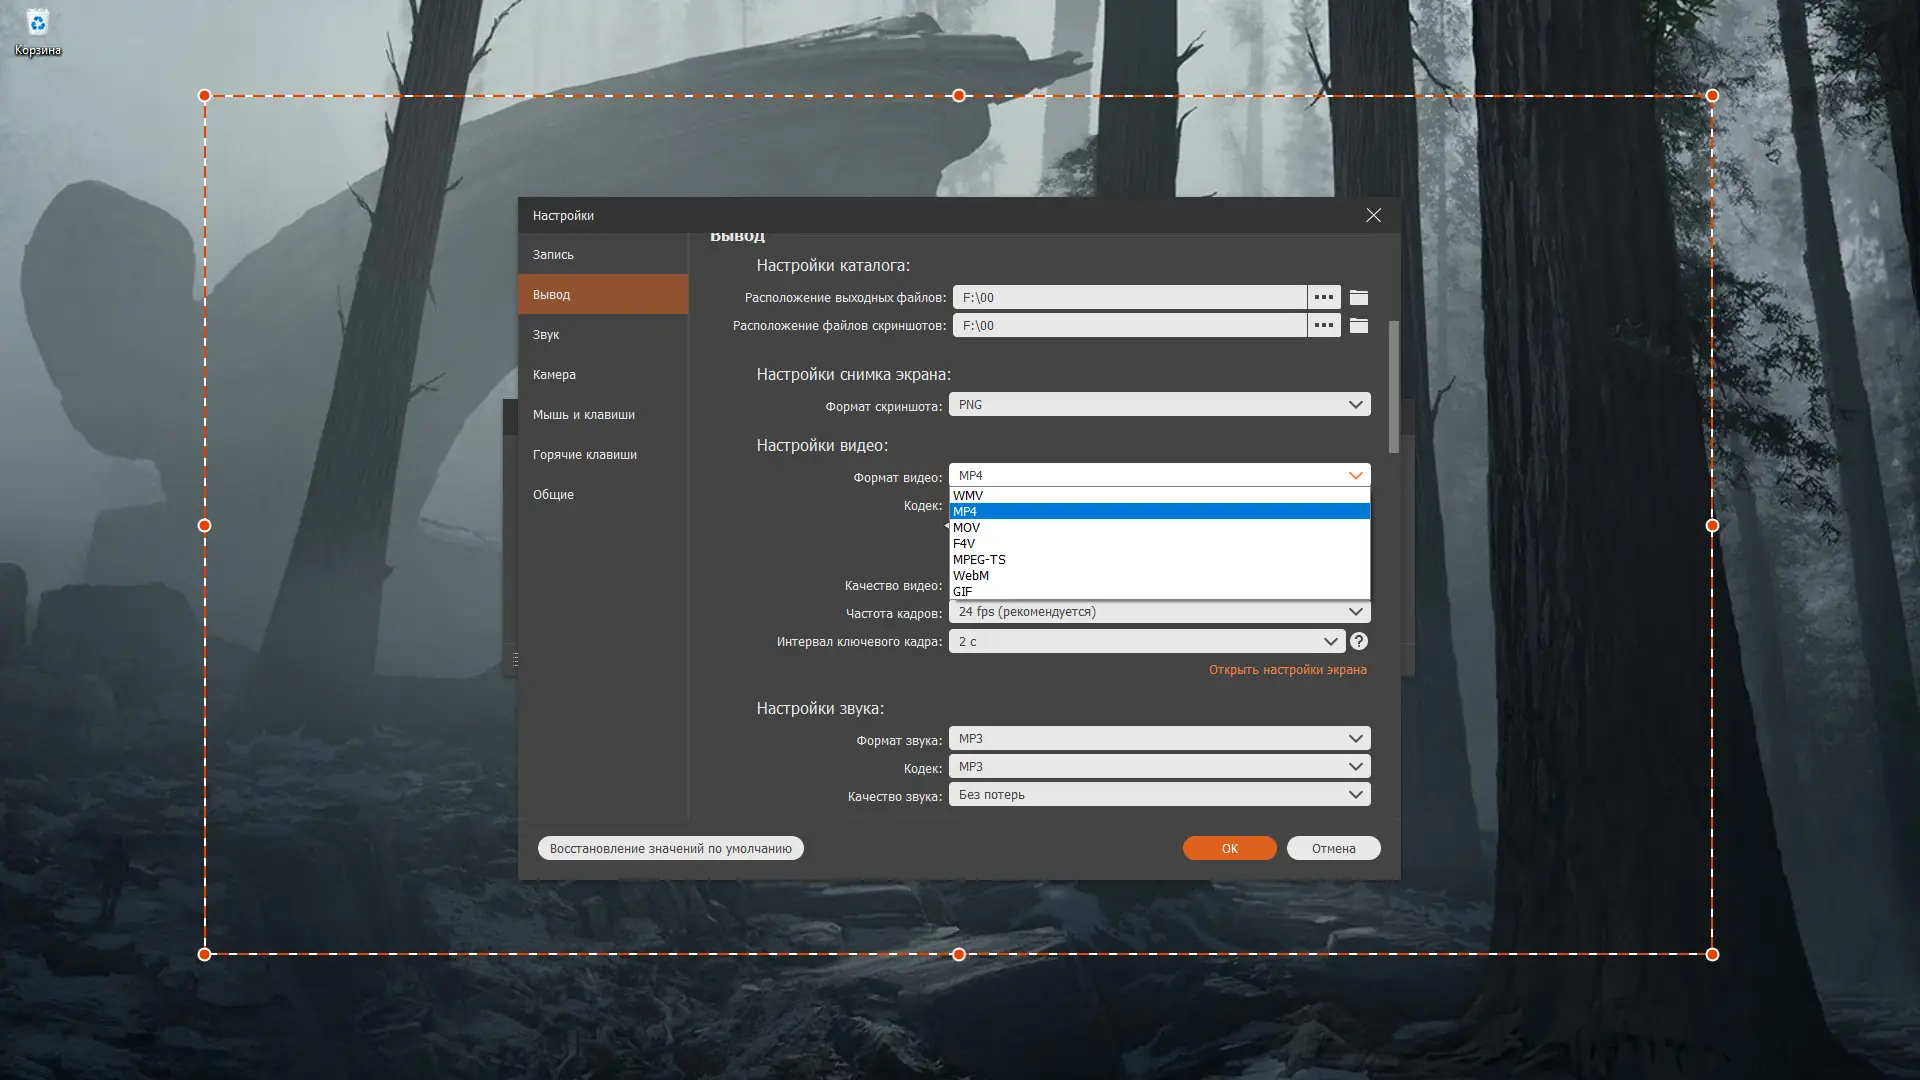Click Открыть настройки экрана link

pos(1286,669)
